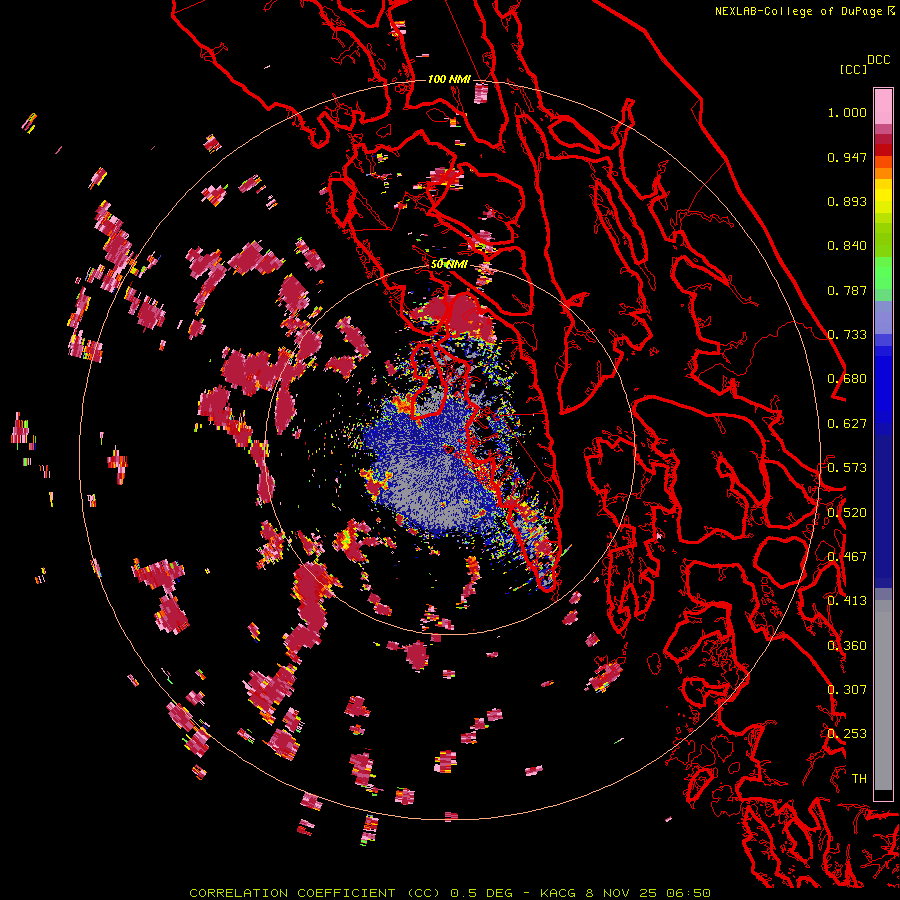
Task: Click the 0.627 scale value
Action: click(x=847, y=424)
